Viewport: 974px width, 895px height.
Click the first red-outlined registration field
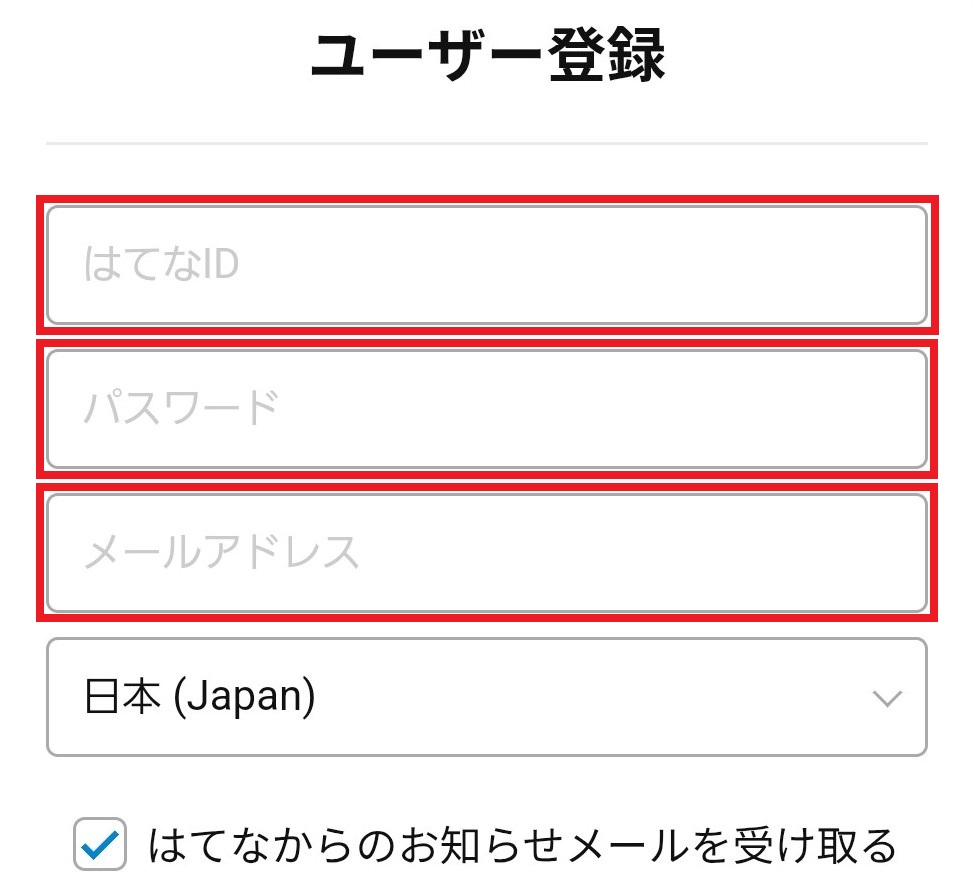coord(486,266)
